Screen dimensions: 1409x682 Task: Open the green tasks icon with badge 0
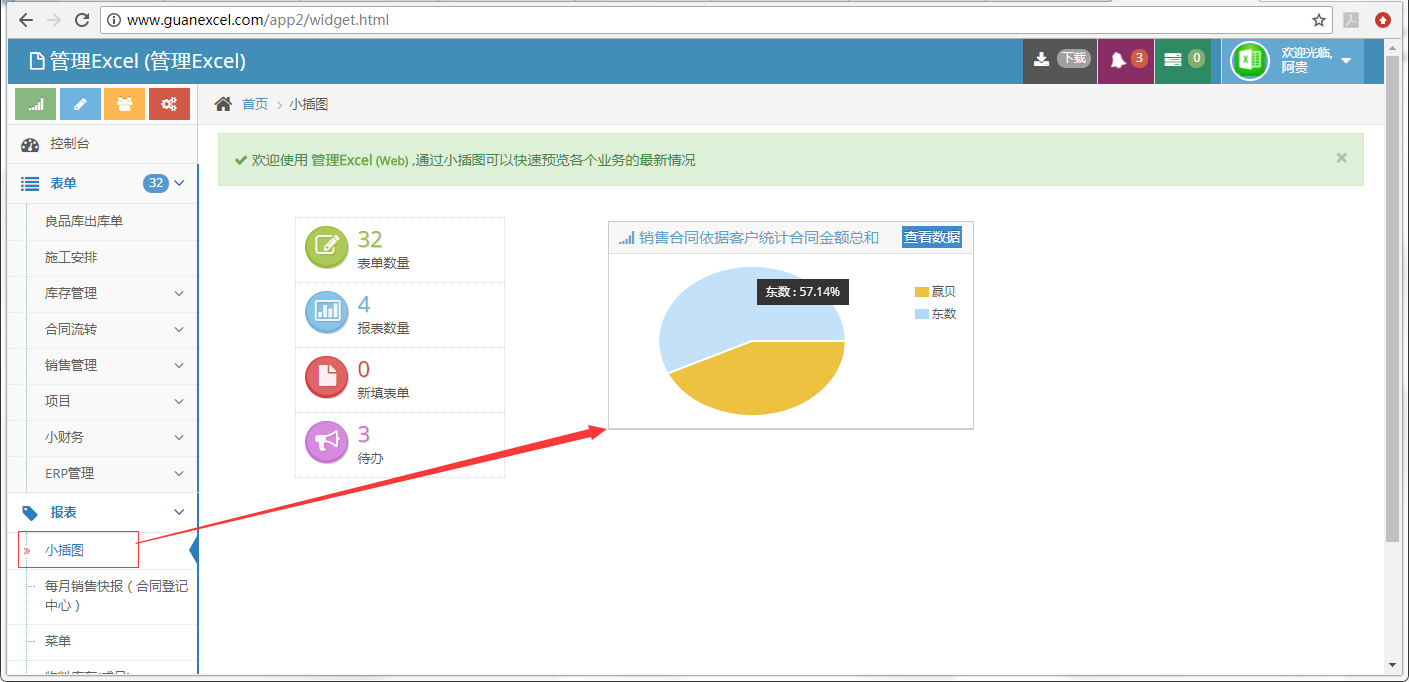coord(1183,60)
